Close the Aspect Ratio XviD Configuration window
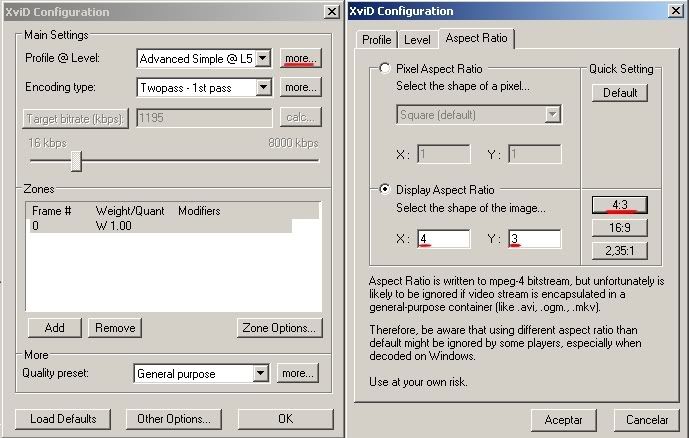 [676, 11]
